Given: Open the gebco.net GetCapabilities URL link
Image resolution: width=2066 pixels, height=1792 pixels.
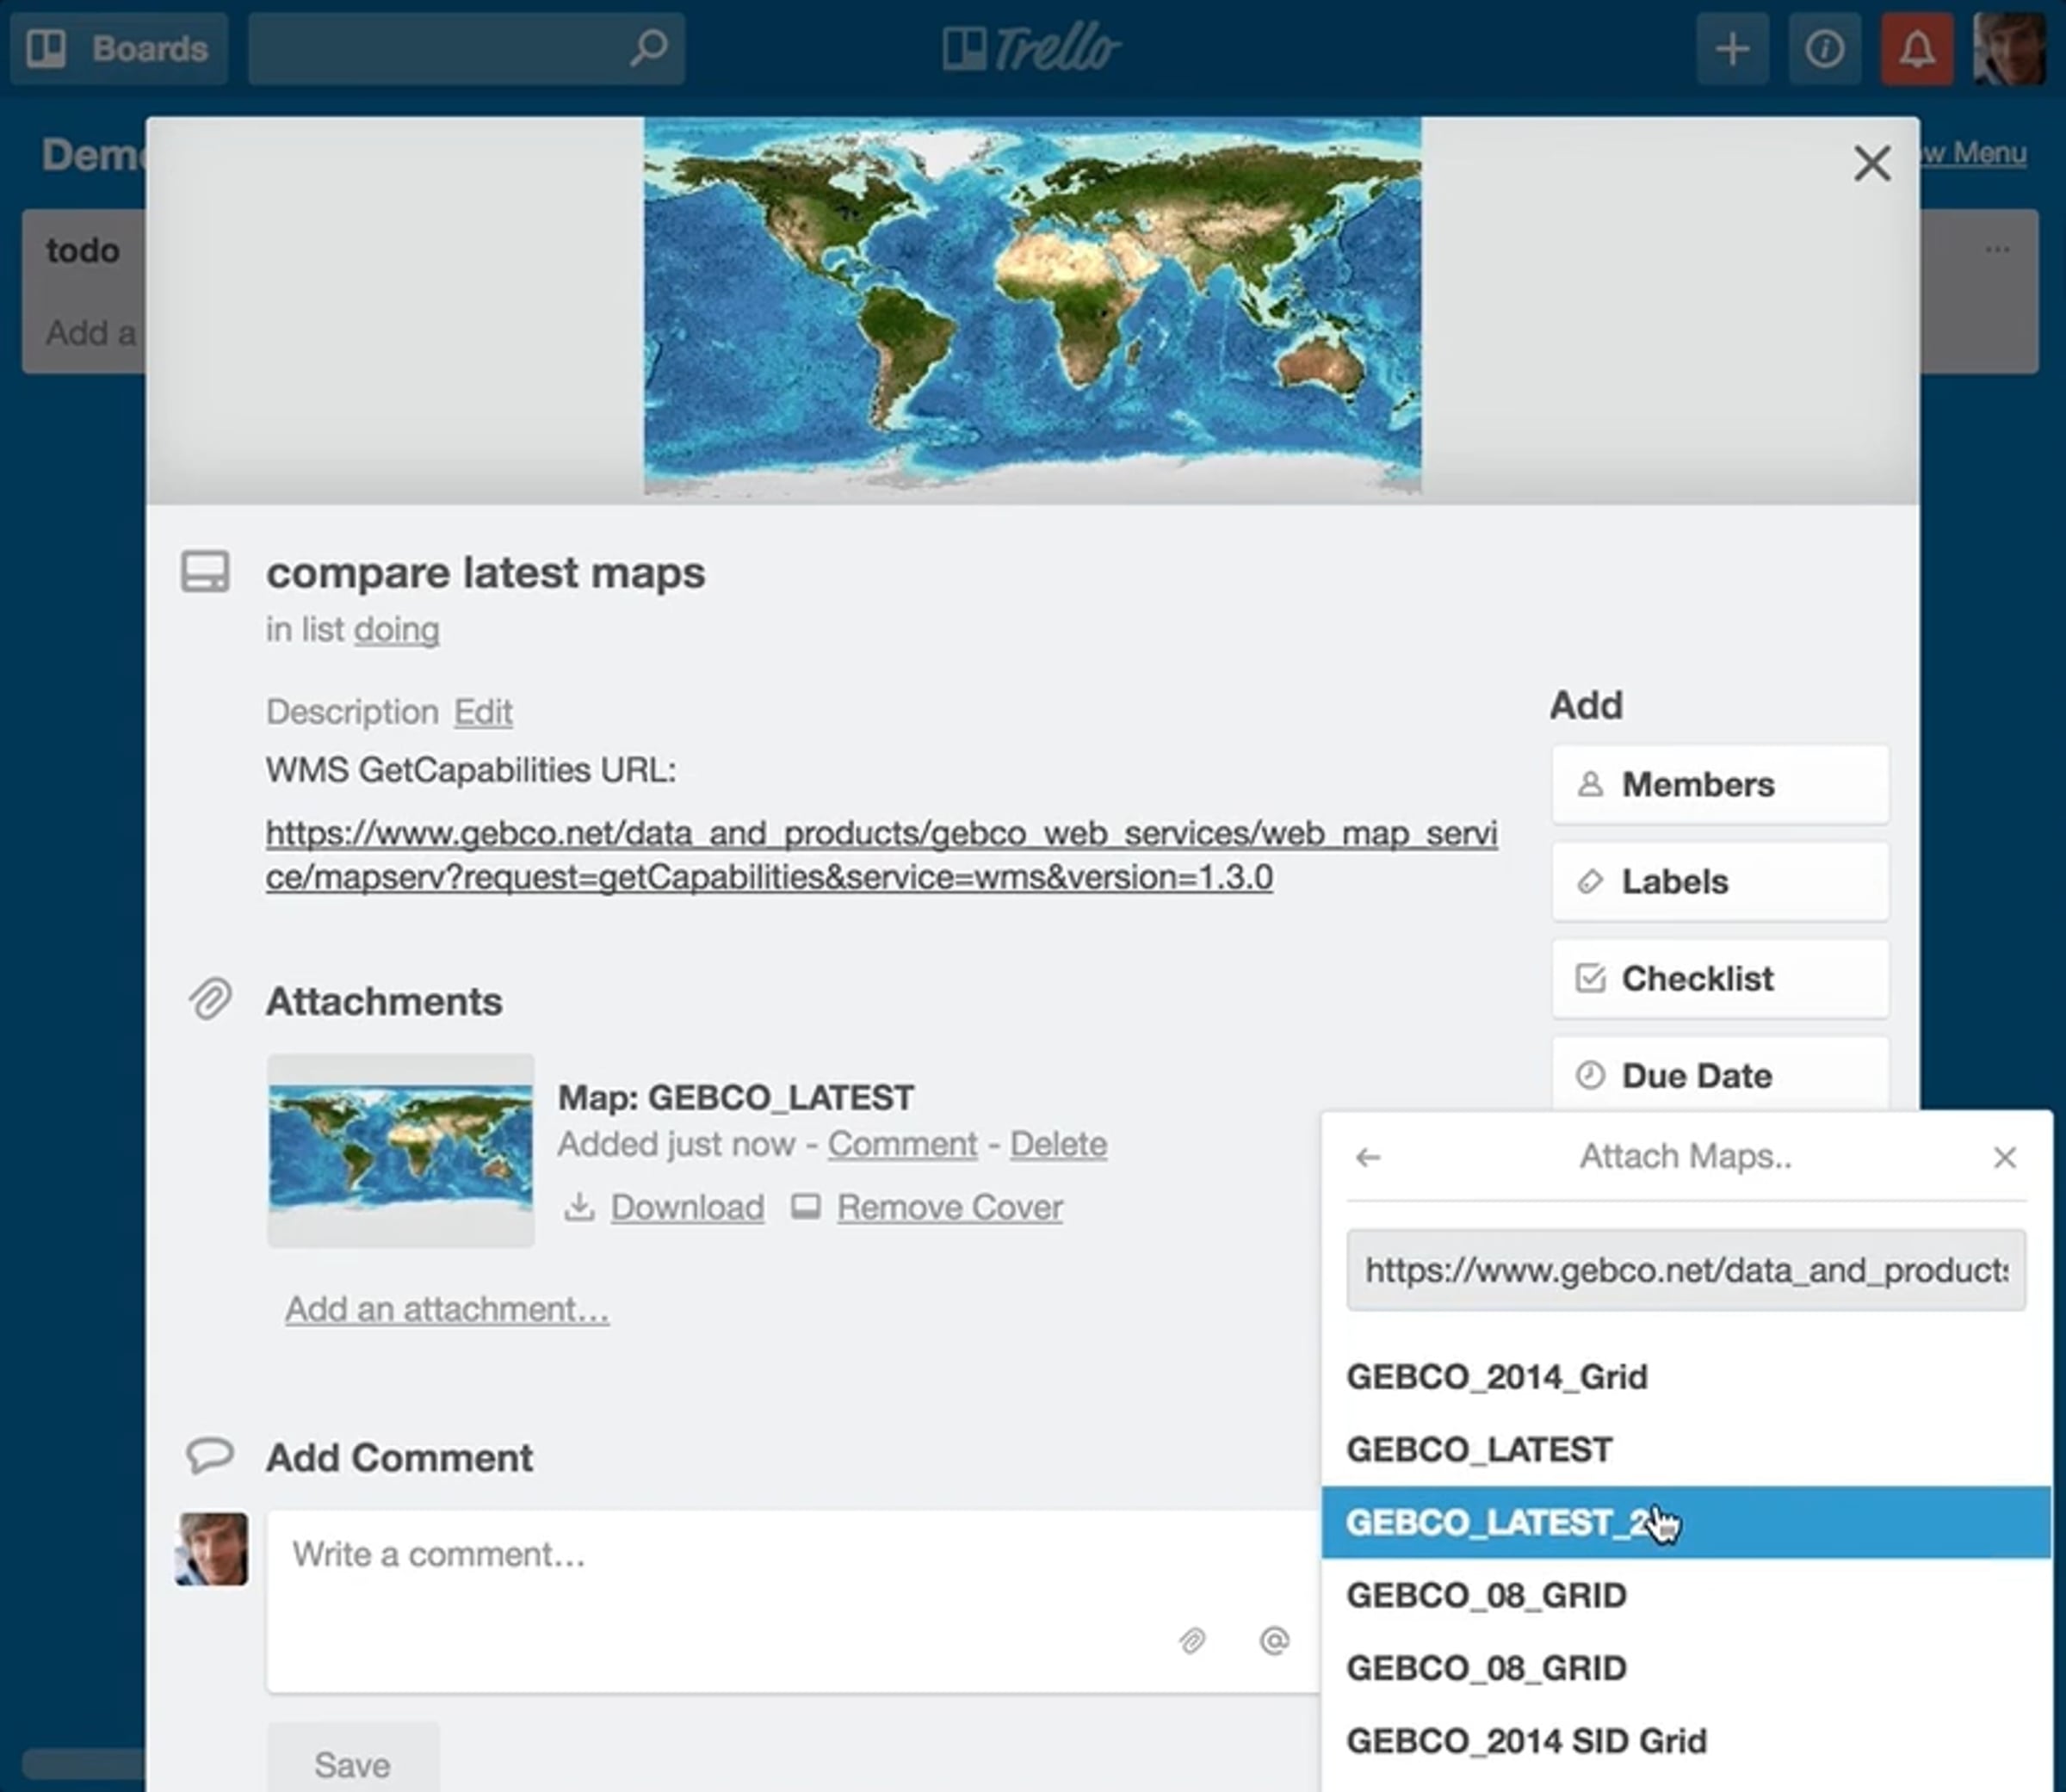Looking at the screenshot, I should point(881,855).
